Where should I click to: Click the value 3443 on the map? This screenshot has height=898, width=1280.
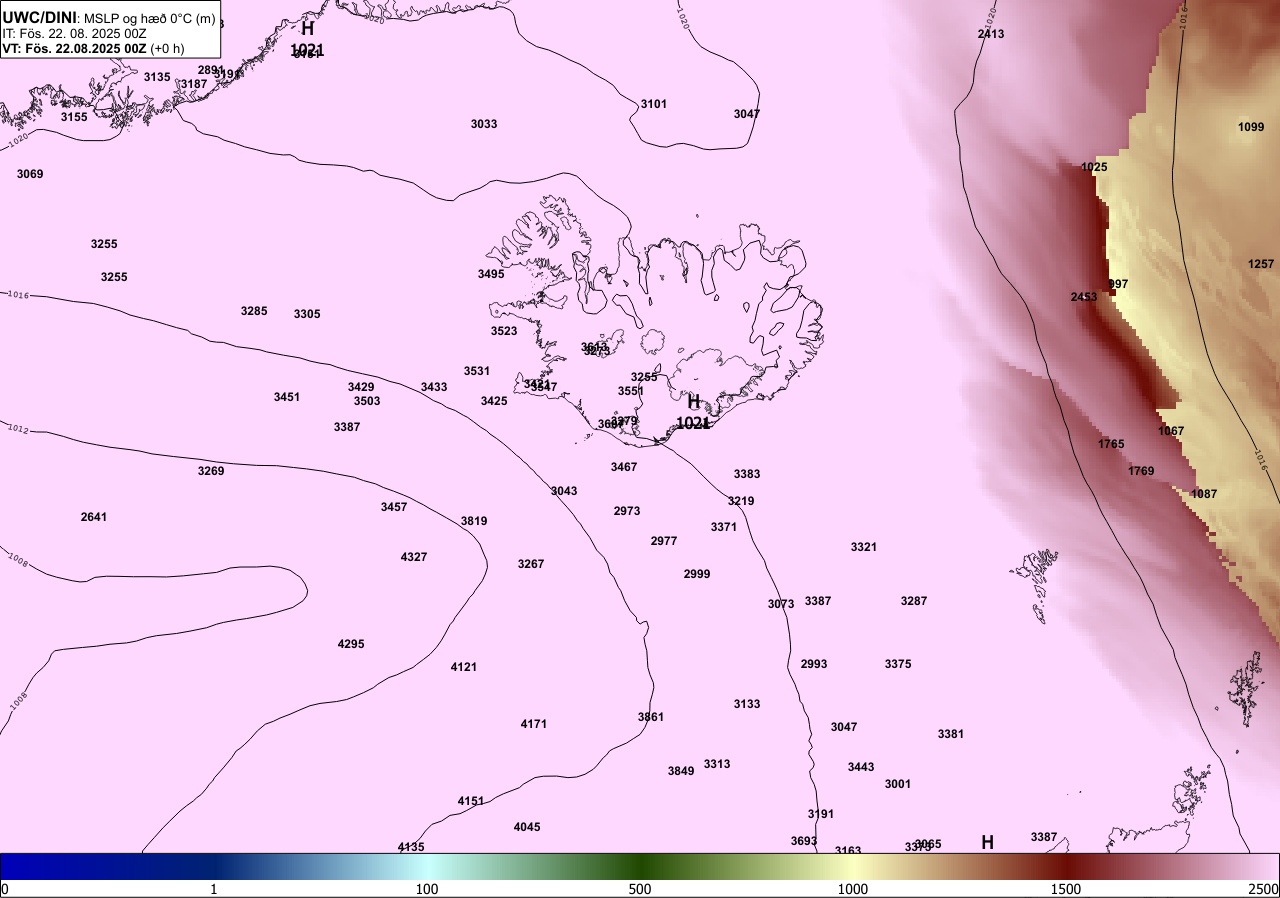coord(861,767)
